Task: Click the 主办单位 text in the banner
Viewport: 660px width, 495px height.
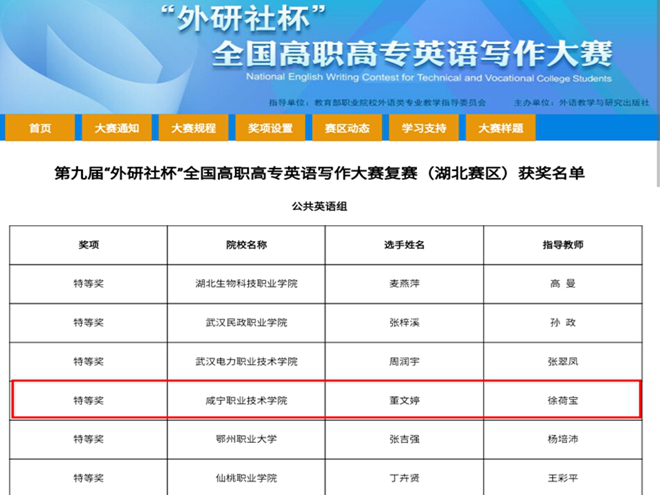Action: pyautogui.click(x=581, y=102)
